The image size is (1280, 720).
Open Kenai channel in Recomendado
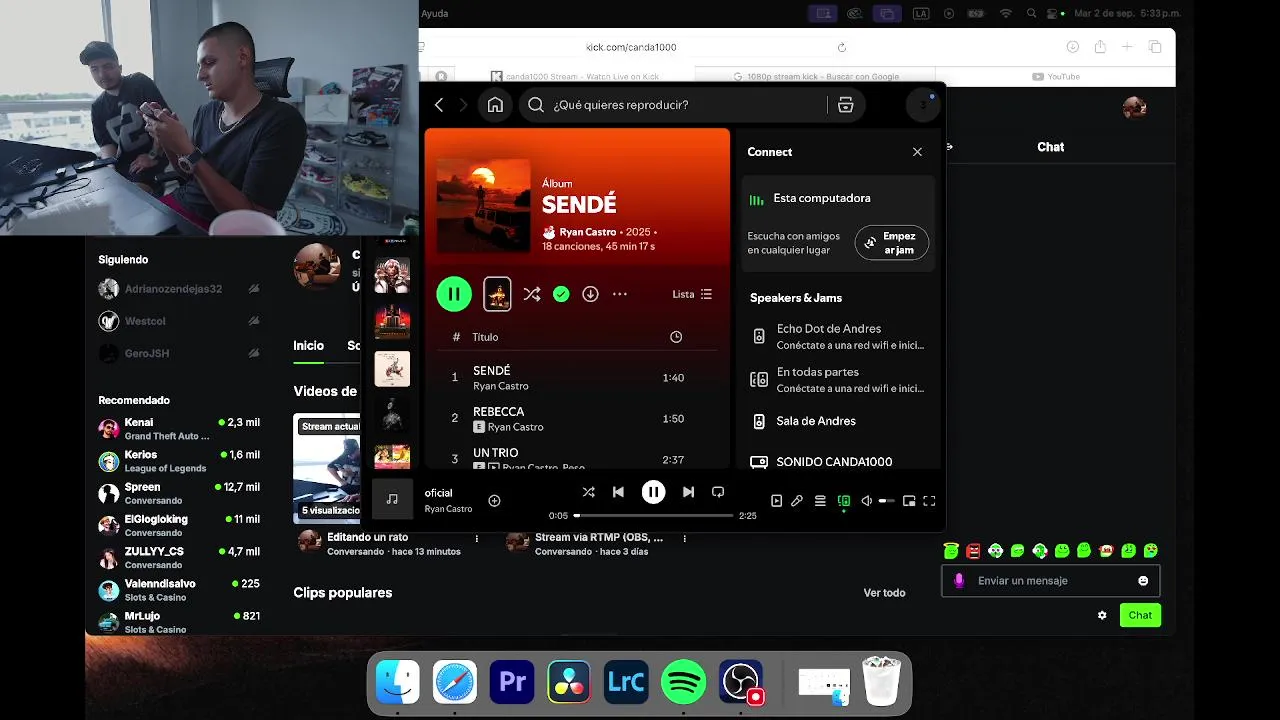(179, 429)
